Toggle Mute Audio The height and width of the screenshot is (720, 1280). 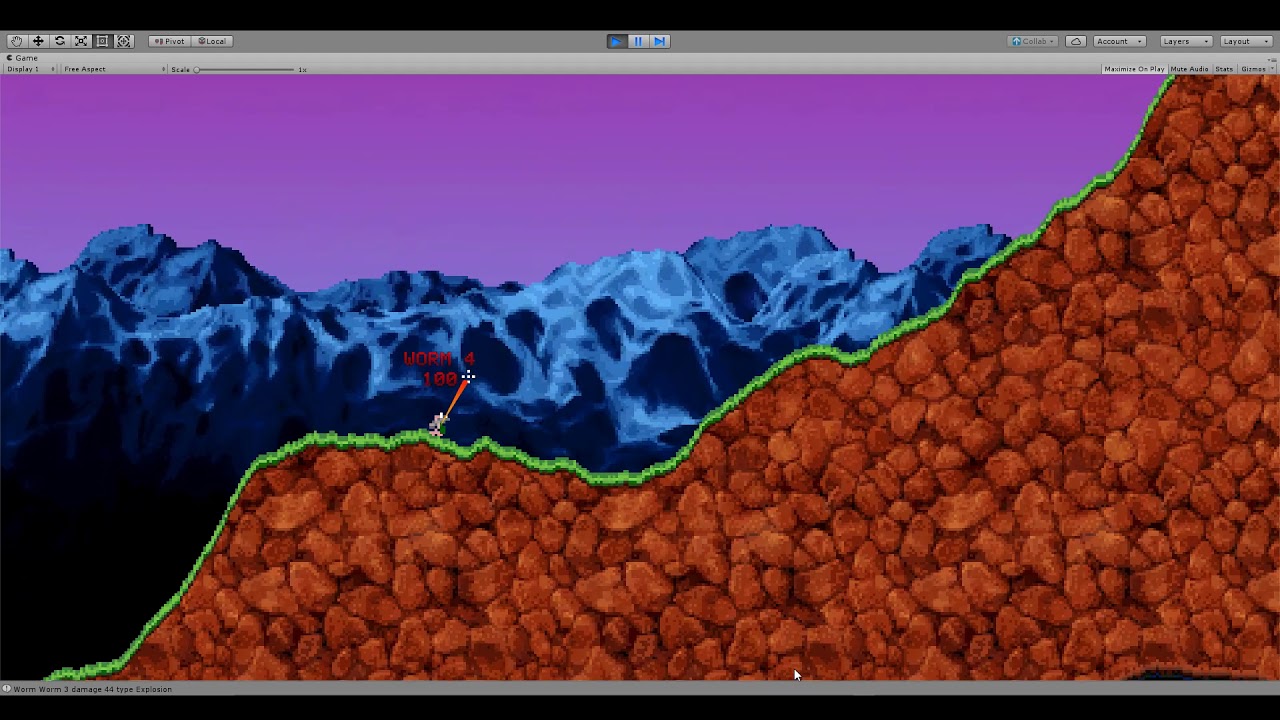[x=1189, y=69]
